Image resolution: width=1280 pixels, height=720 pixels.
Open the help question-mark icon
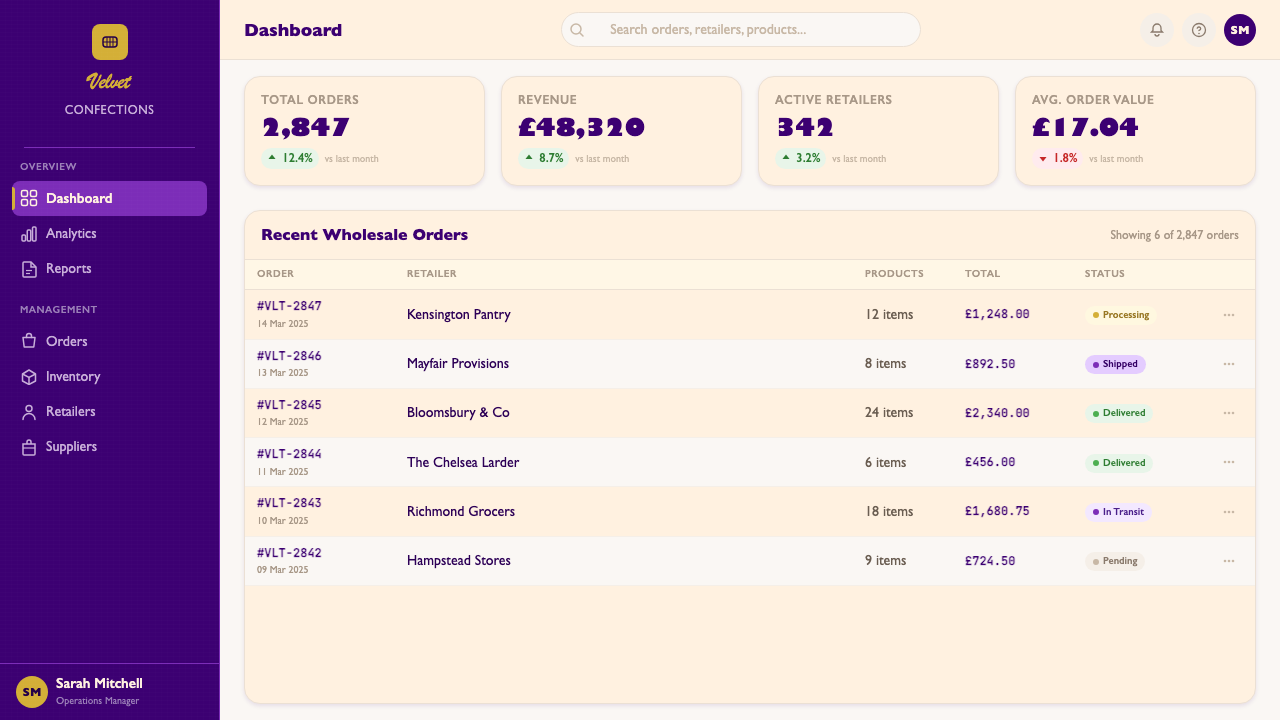coord(1199,30)
